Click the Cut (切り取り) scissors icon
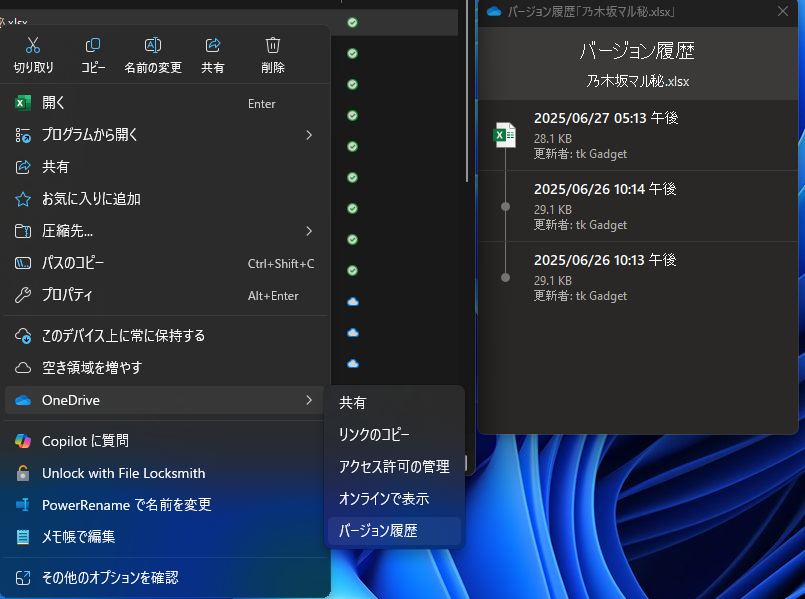The image size is (805, 599). (33, 45)
